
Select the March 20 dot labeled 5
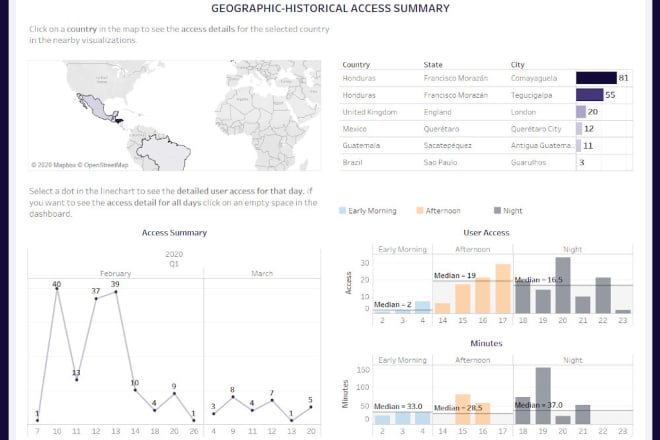pyautogui.click(x=311, y=407)
